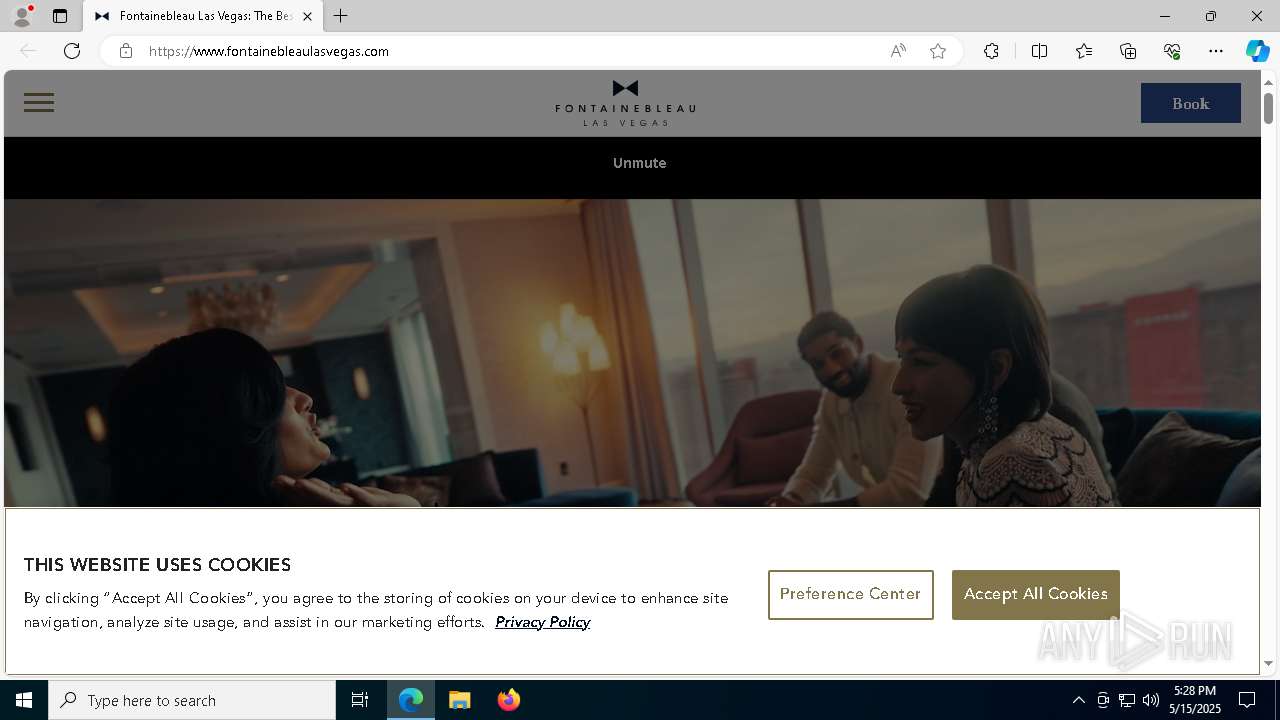
Task: Open File Explorer from taskbar
Action: point(460,700)
